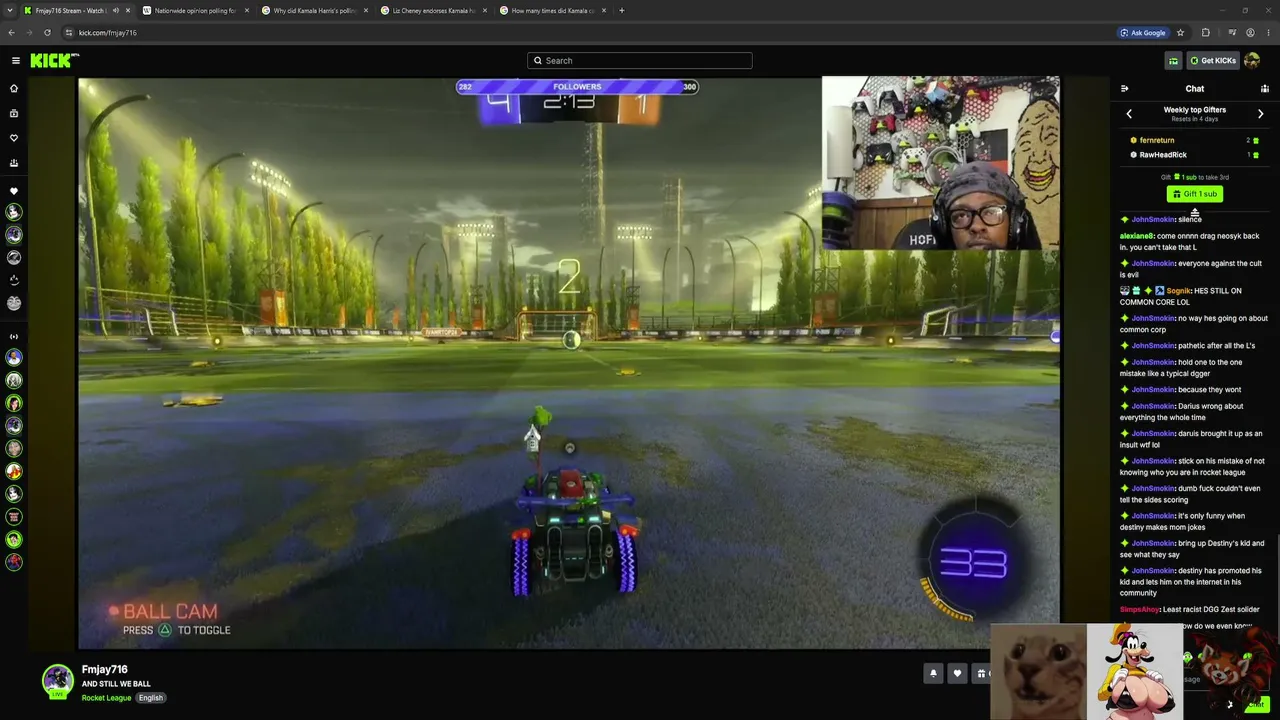Click the Get KICKs button
Screen dimensions: 1280x720
click(x=1213, y=60)
